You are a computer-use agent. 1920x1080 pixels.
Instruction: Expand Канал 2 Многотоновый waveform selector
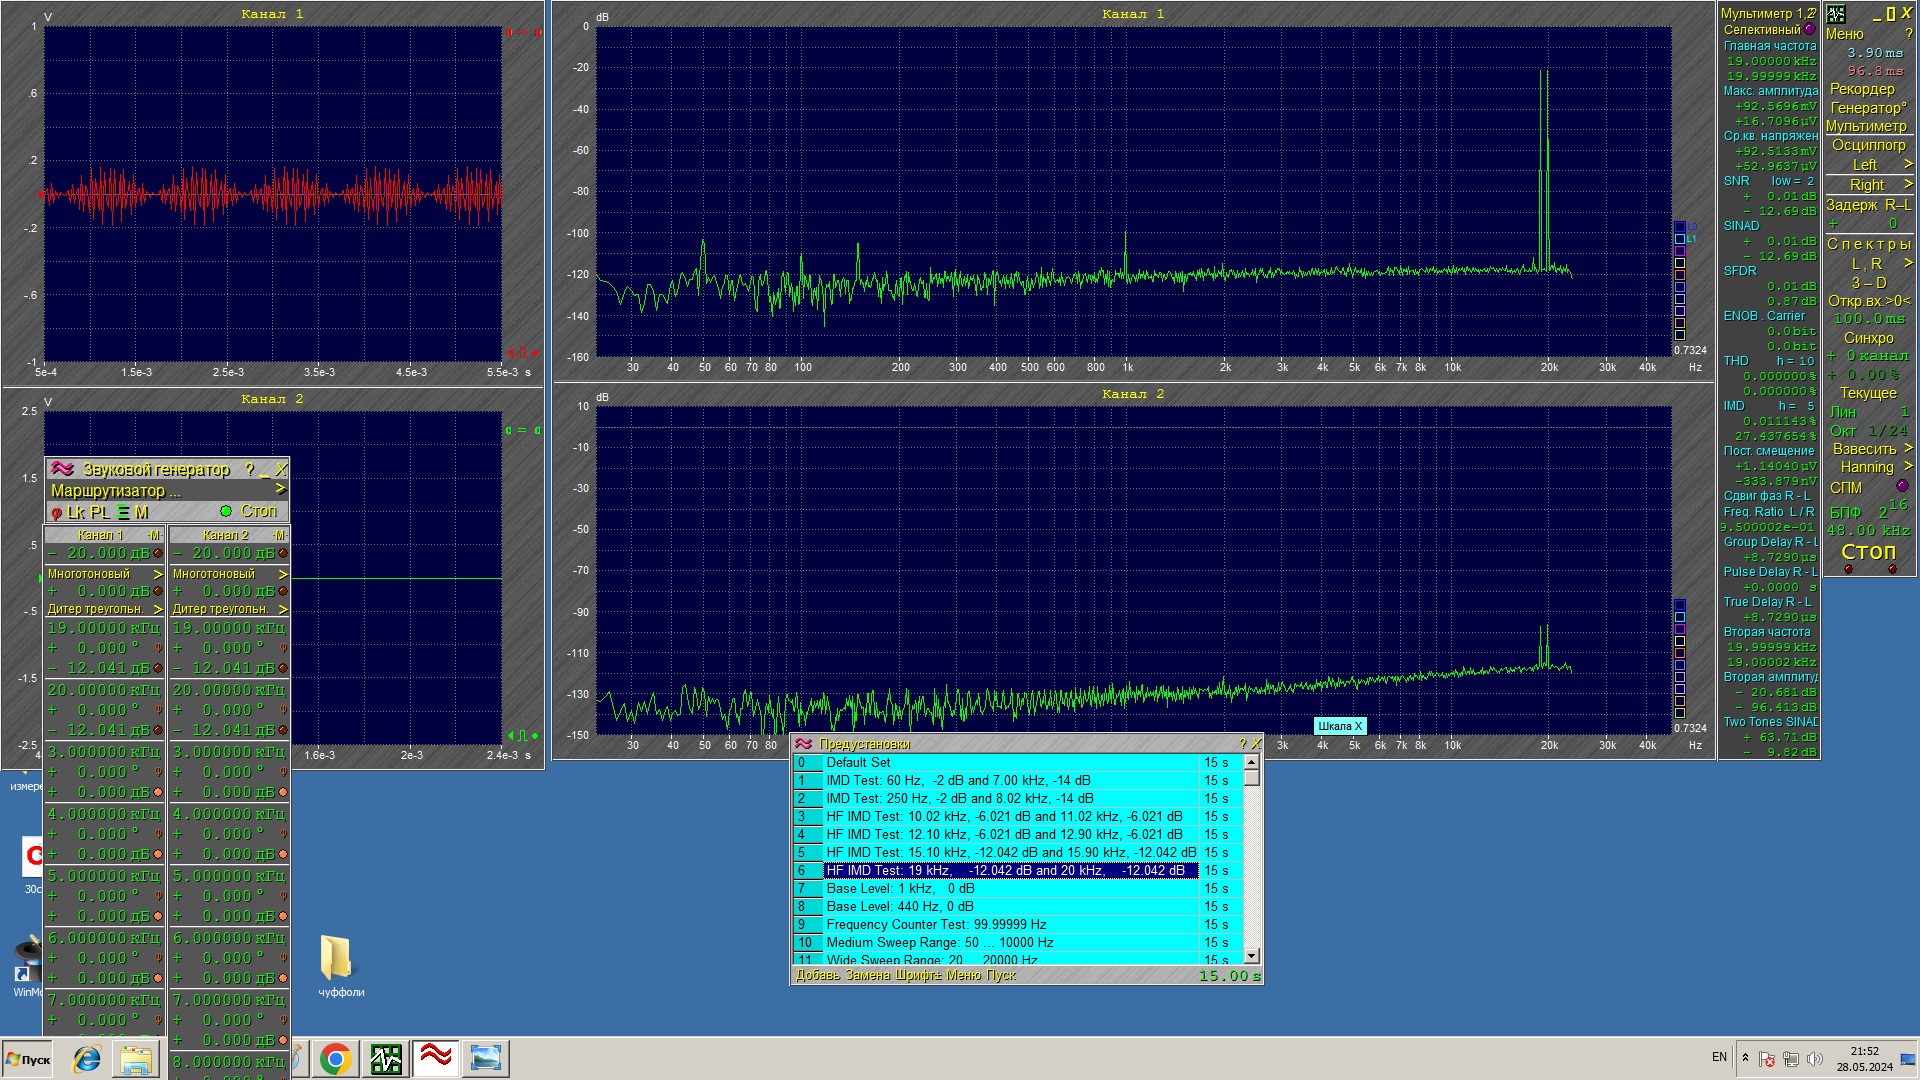(x=283, y=574)
